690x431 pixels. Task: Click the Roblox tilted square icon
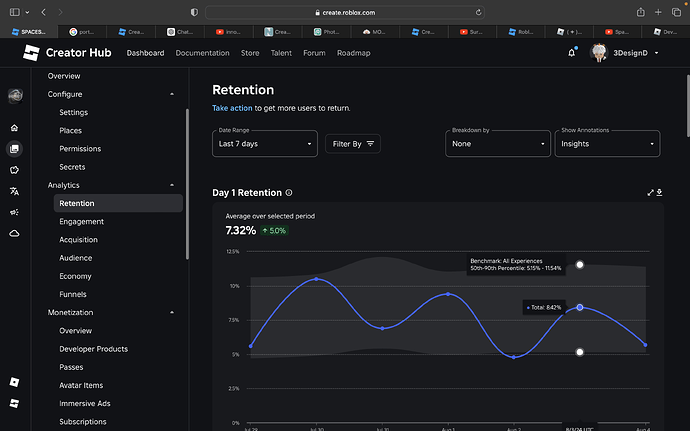[15, 382]
